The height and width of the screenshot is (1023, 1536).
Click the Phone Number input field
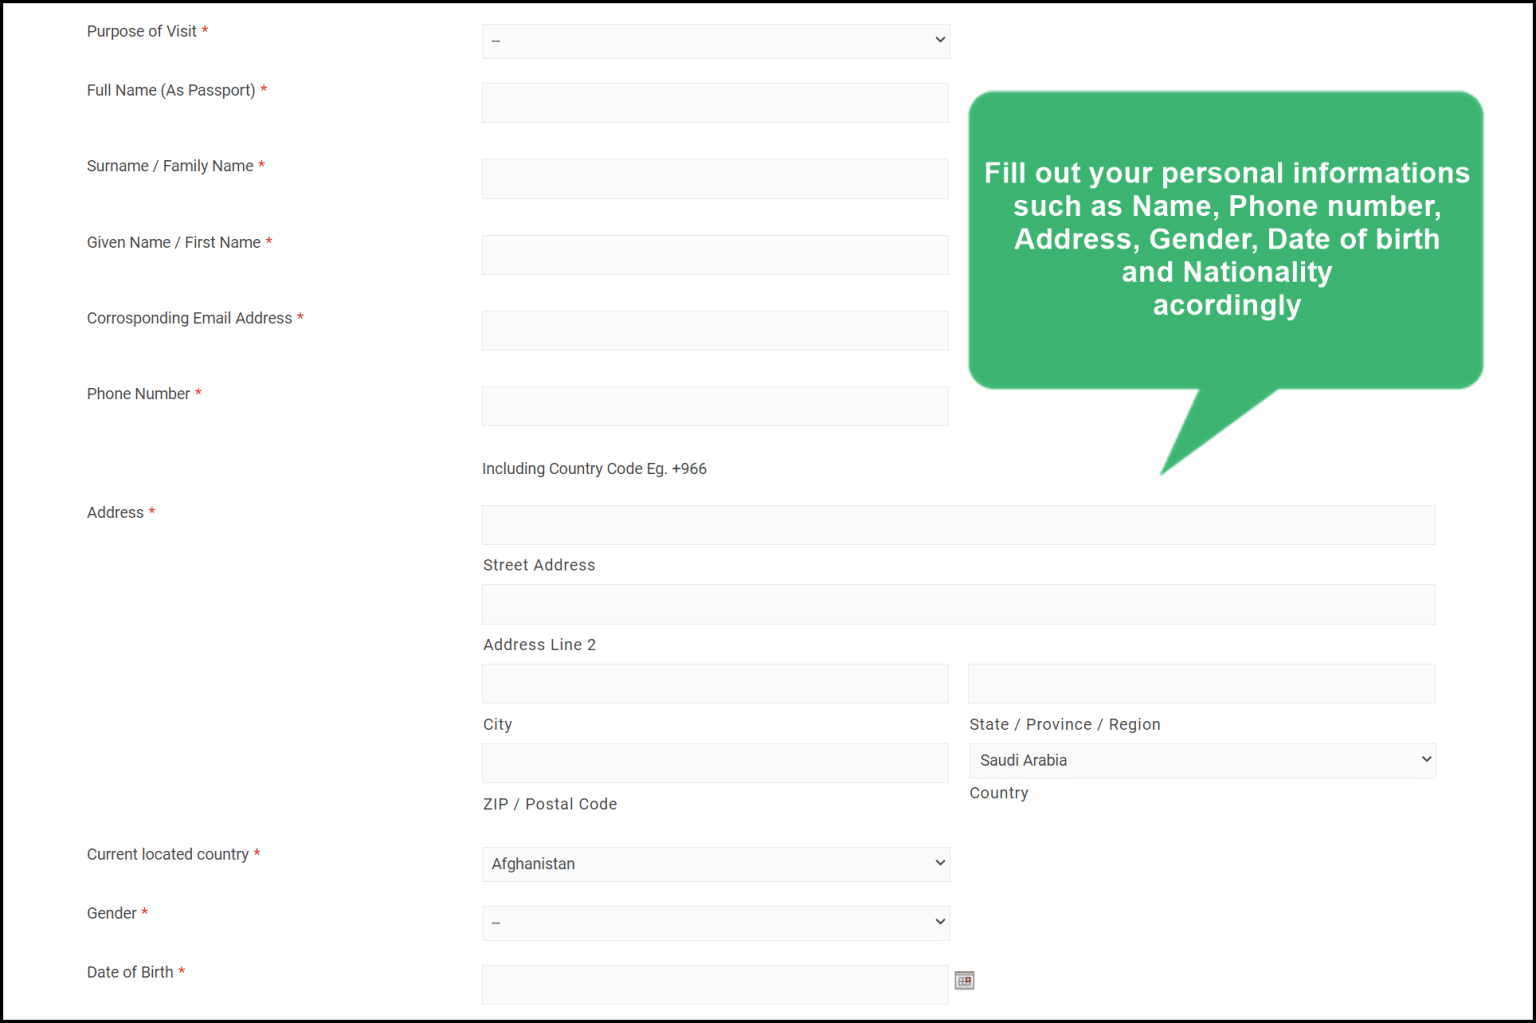point(714,406)
